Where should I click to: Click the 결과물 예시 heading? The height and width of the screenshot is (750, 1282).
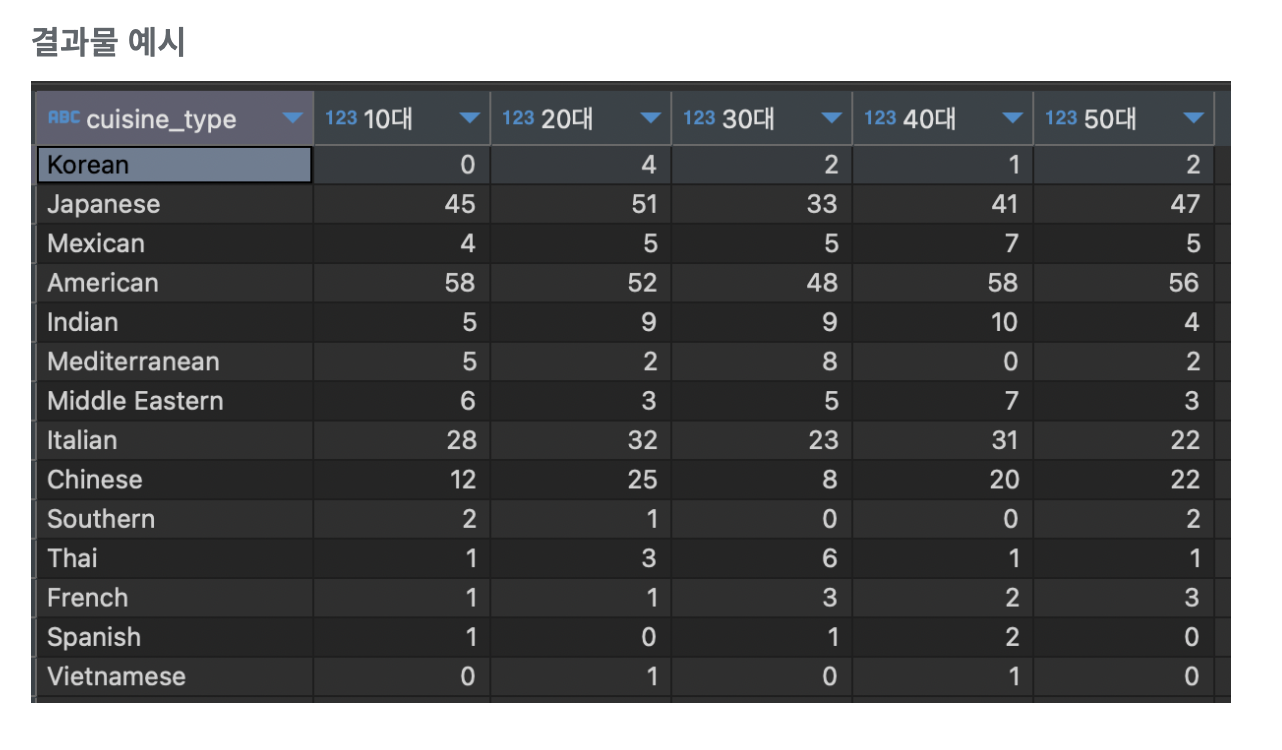[x=108, y=42]
